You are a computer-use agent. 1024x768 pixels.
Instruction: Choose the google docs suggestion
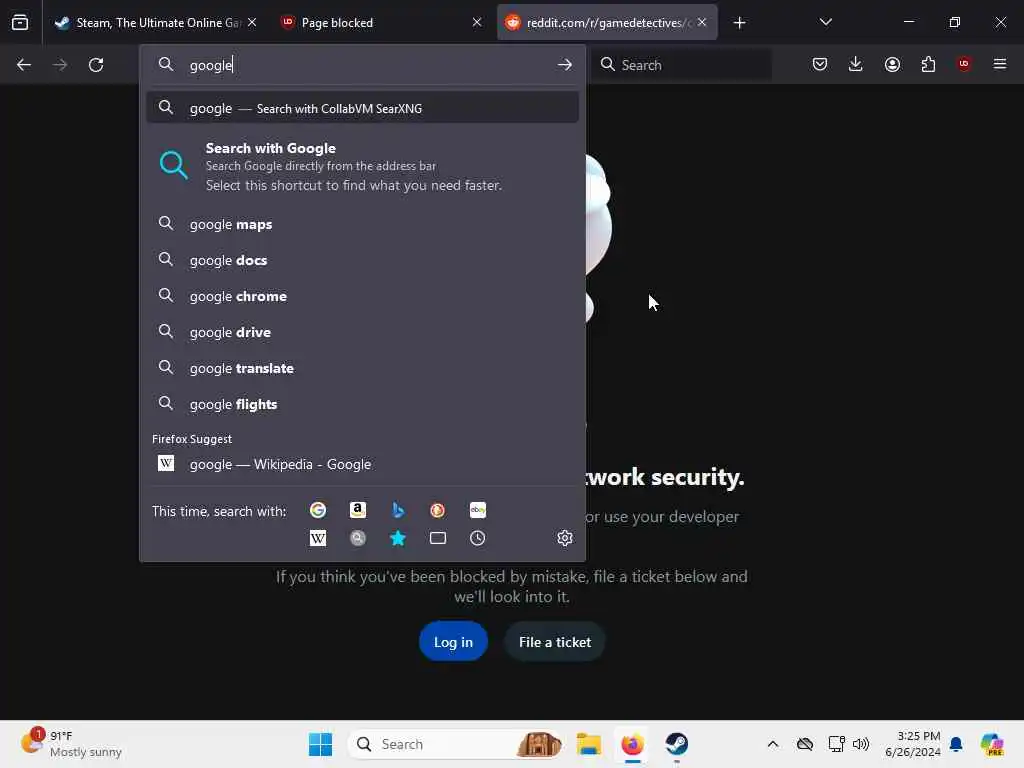(362, 260)
